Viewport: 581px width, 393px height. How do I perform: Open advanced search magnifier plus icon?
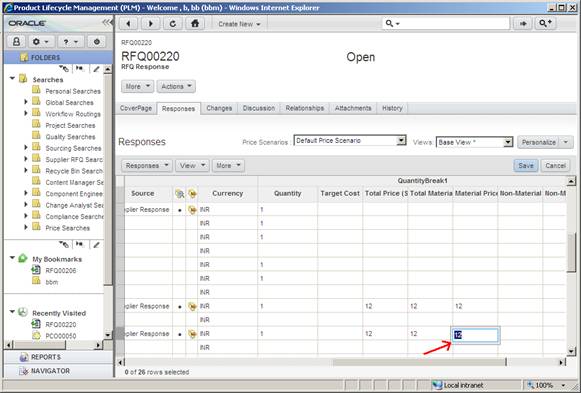tap(545, 24)
